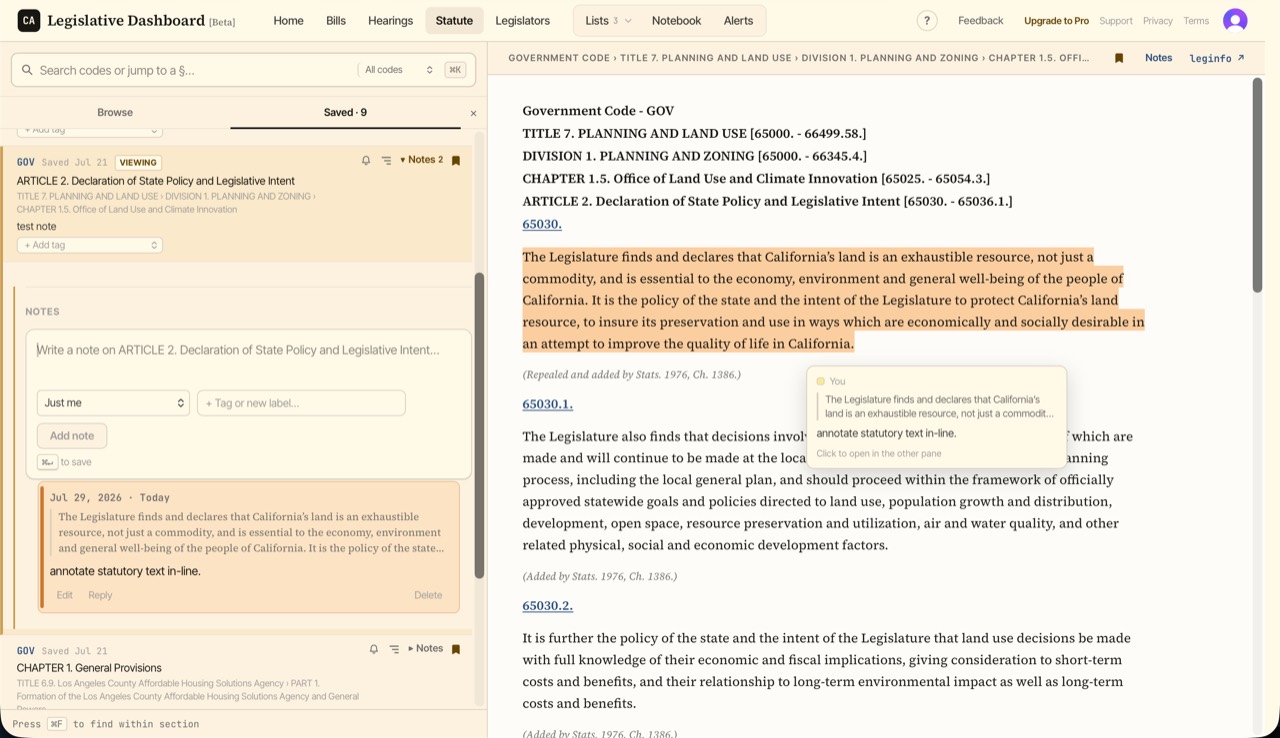Select the Saved · 9 tab

click(x=345, y=112)
